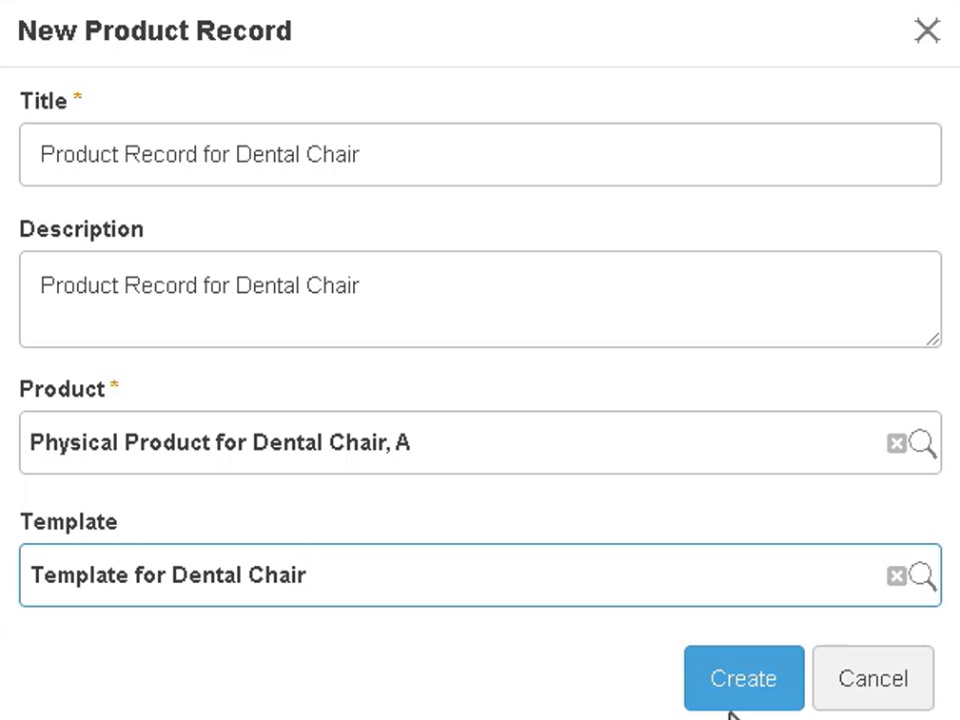960x720 pixels.
Task: Click the required asterisk beside Title
Action: coord(78,98)
